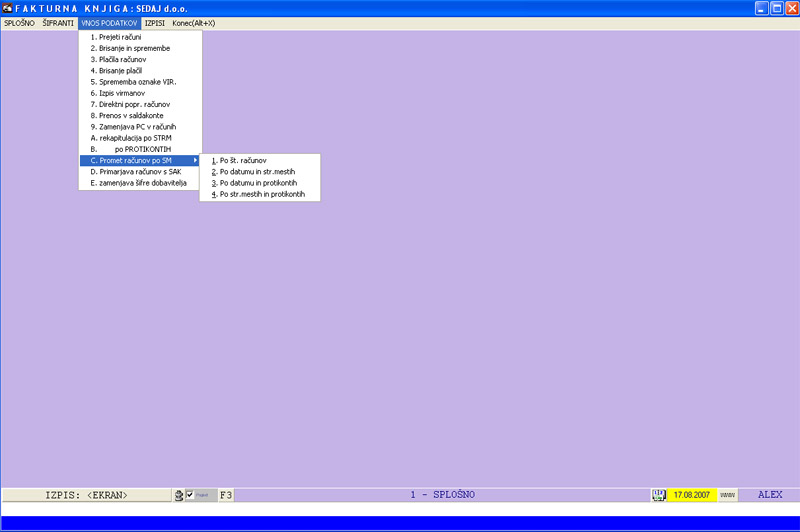
Task: Click the application icon in title bar
Action: tap(7, 8)
